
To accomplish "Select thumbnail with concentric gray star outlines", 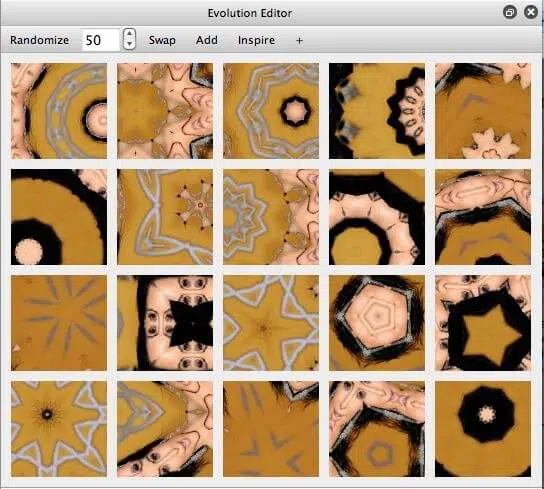I will (x=271, y=217).
